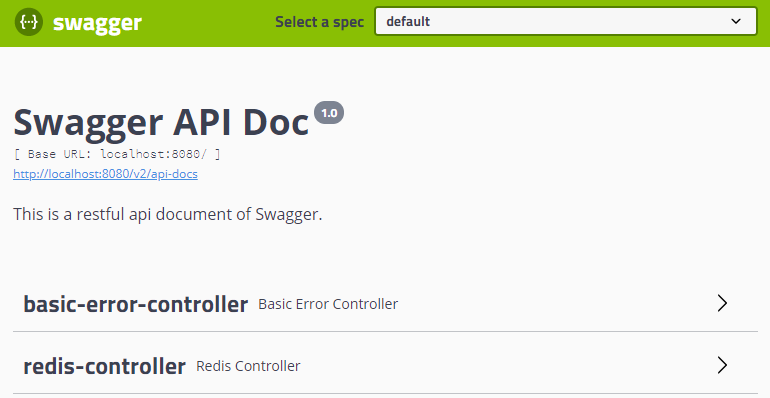This screenshot has height=398, width=770.
Task: Click the restful api document description paragraph
Action: pyautogui.click(x=167, y=215)
